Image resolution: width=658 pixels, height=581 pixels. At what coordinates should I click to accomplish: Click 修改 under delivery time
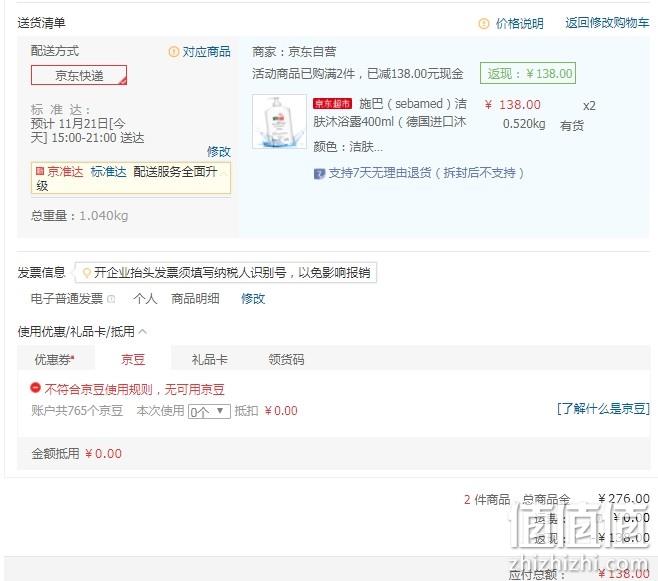[x=219, y=151]
